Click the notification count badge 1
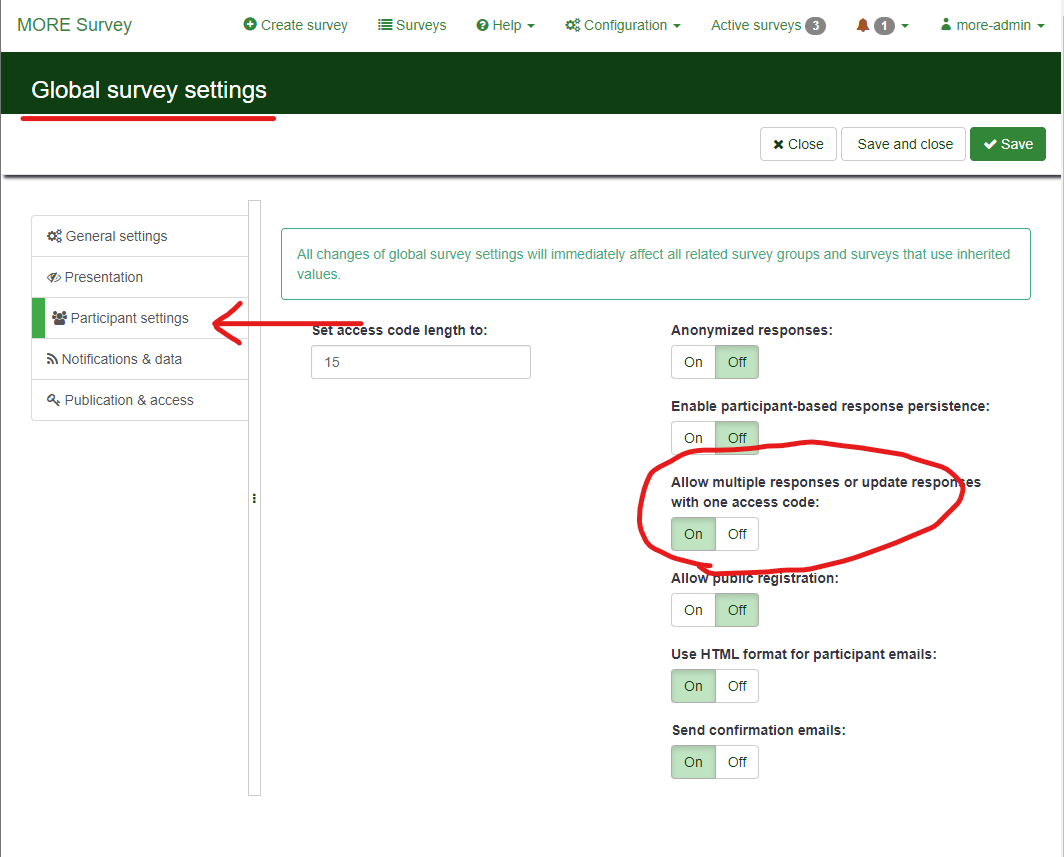 884,26
